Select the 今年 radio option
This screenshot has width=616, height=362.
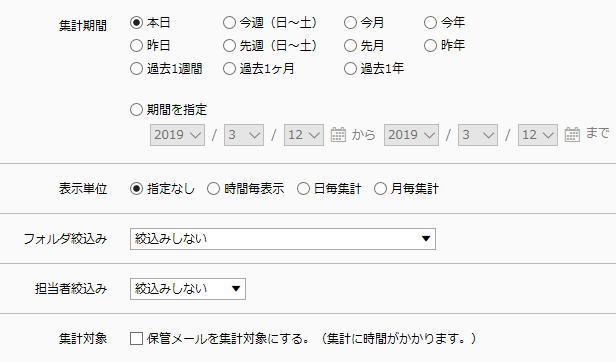tap(431, 22)
